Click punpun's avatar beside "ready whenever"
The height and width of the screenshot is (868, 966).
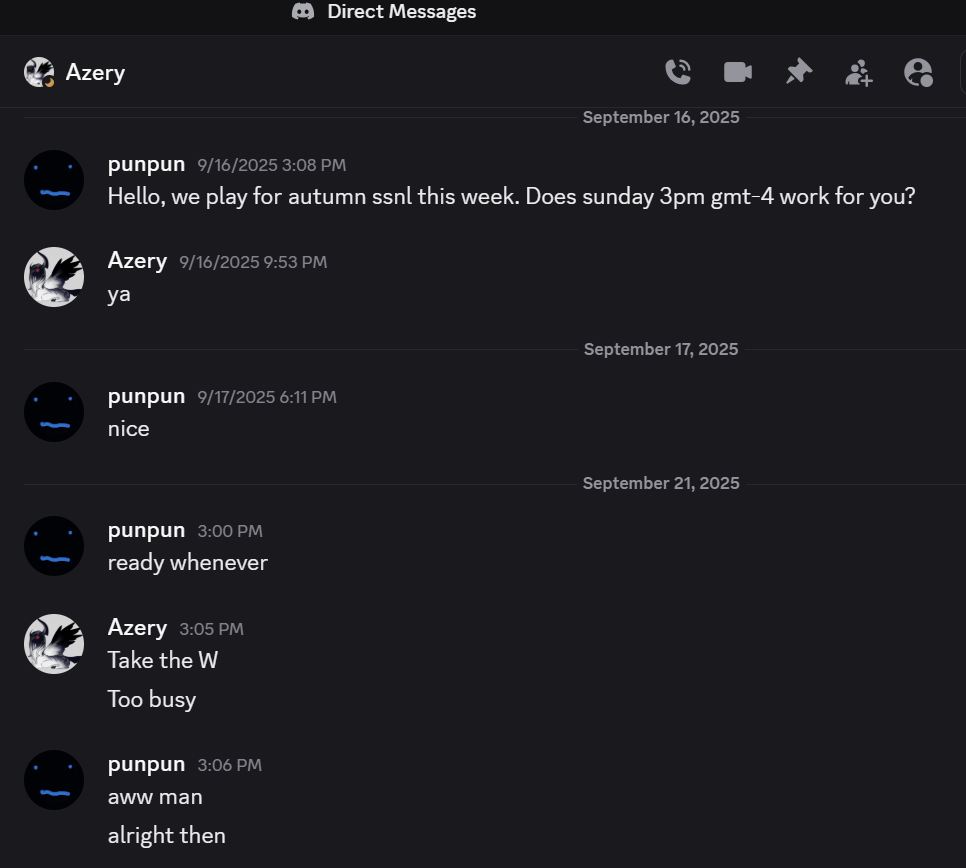[x=54, y=546]
